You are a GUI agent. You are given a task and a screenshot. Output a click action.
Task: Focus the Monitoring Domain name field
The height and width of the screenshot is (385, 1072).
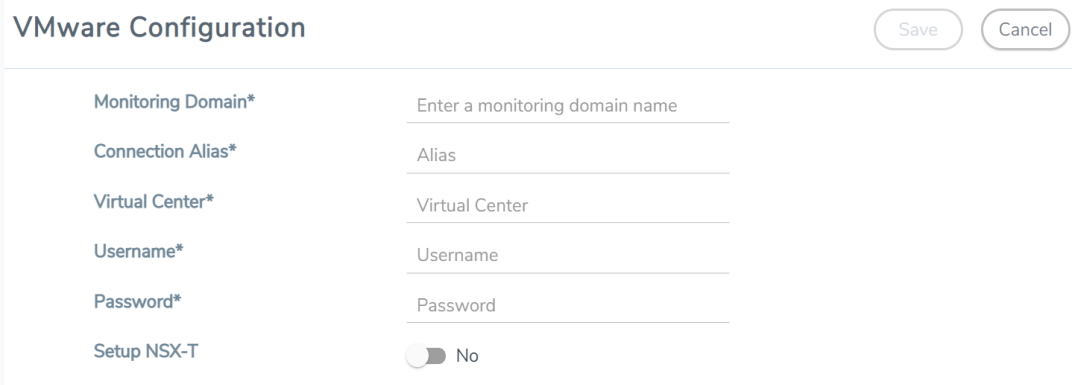pyautogui.click(x=567, y=106)
